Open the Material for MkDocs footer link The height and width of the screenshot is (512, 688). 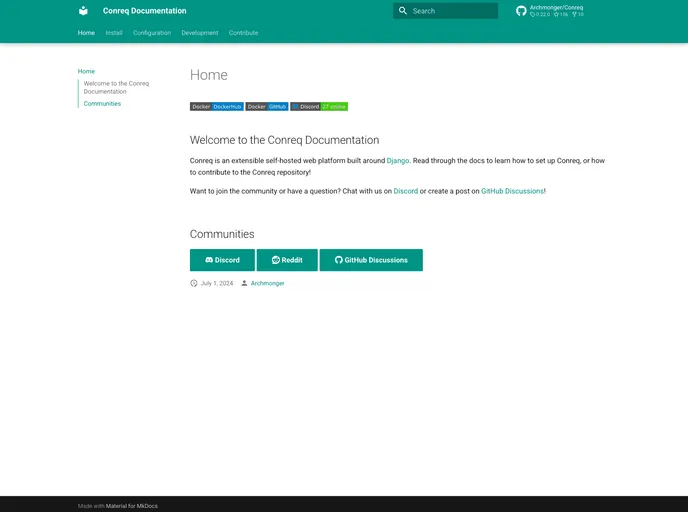click(131, 506)
